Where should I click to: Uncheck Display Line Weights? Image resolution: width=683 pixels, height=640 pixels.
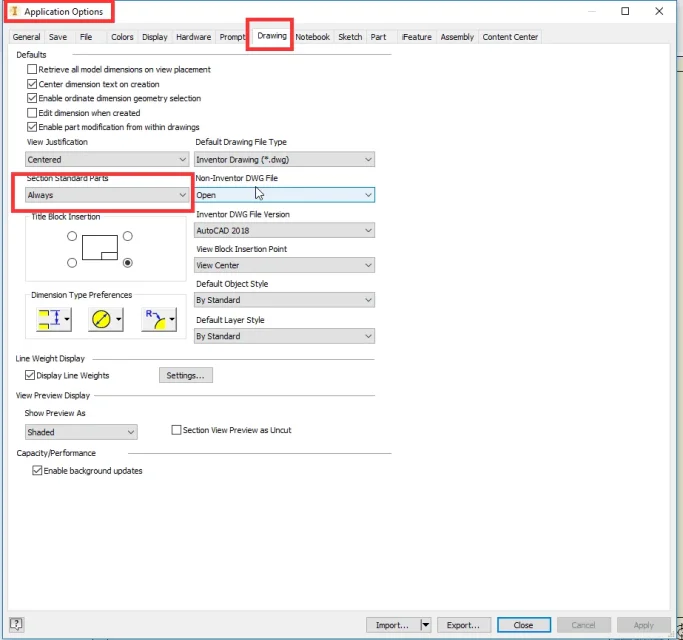click(x=30, y=375)
